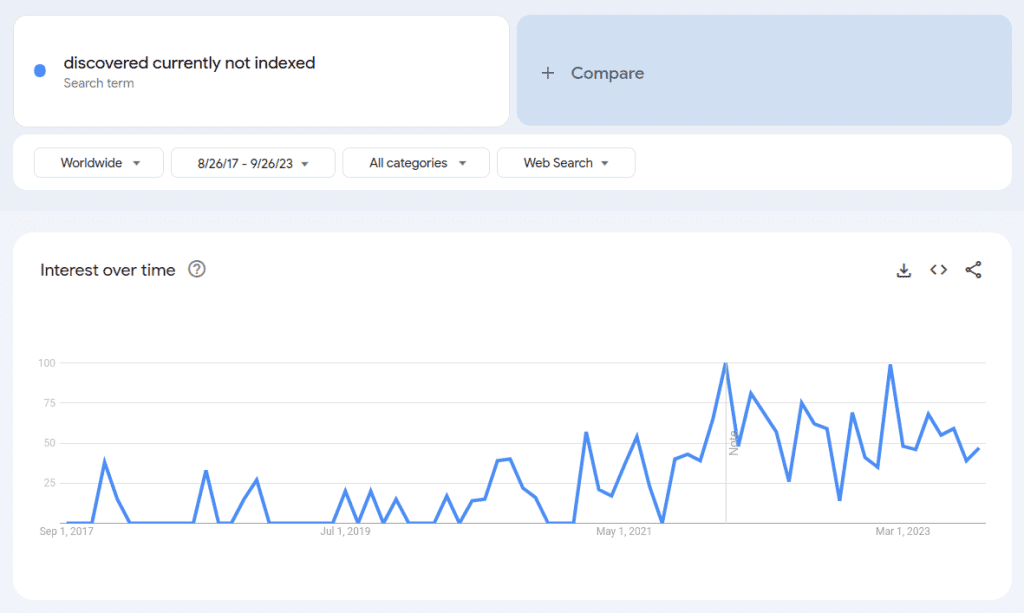Click the Note marker on the chart timeline

click(733, 440)
